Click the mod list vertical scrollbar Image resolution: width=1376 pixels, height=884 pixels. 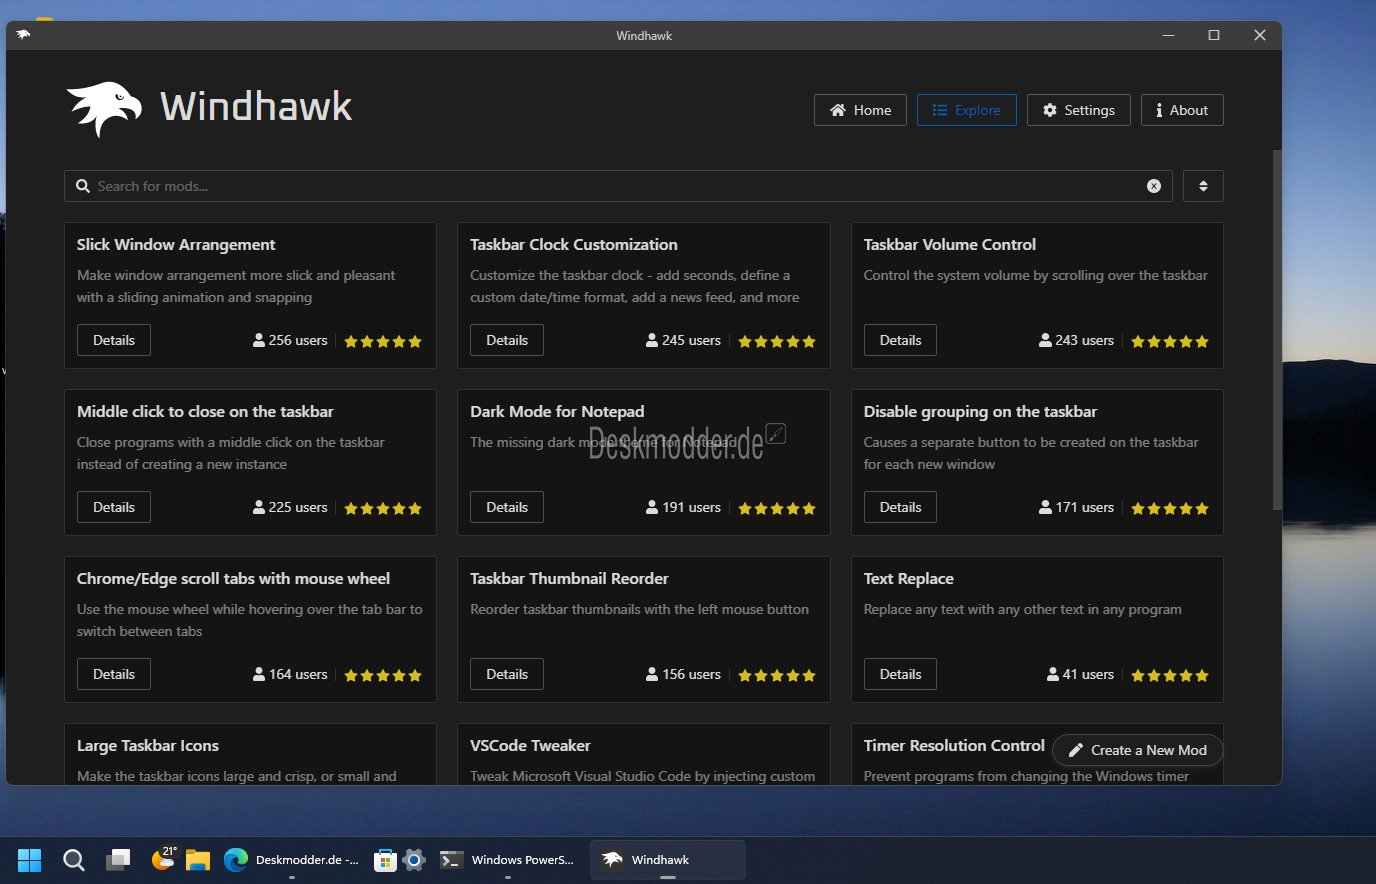tap(1276, 330)
